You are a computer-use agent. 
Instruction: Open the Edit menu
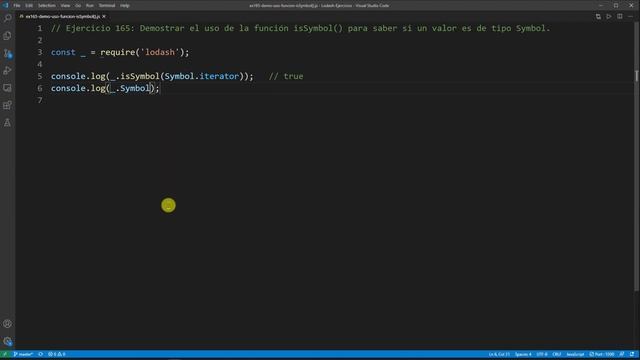[29, 6]
